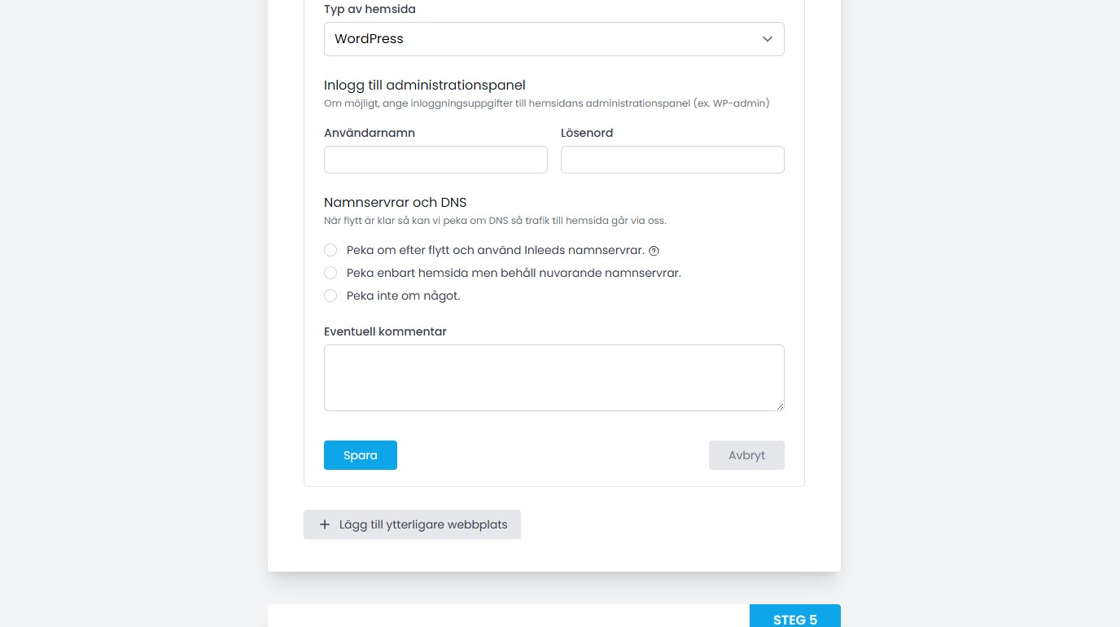This screenshot has height=627, width=1120.
Task: Click the help icon beside Inleeds namnservrar
Action: coord(654,251)
